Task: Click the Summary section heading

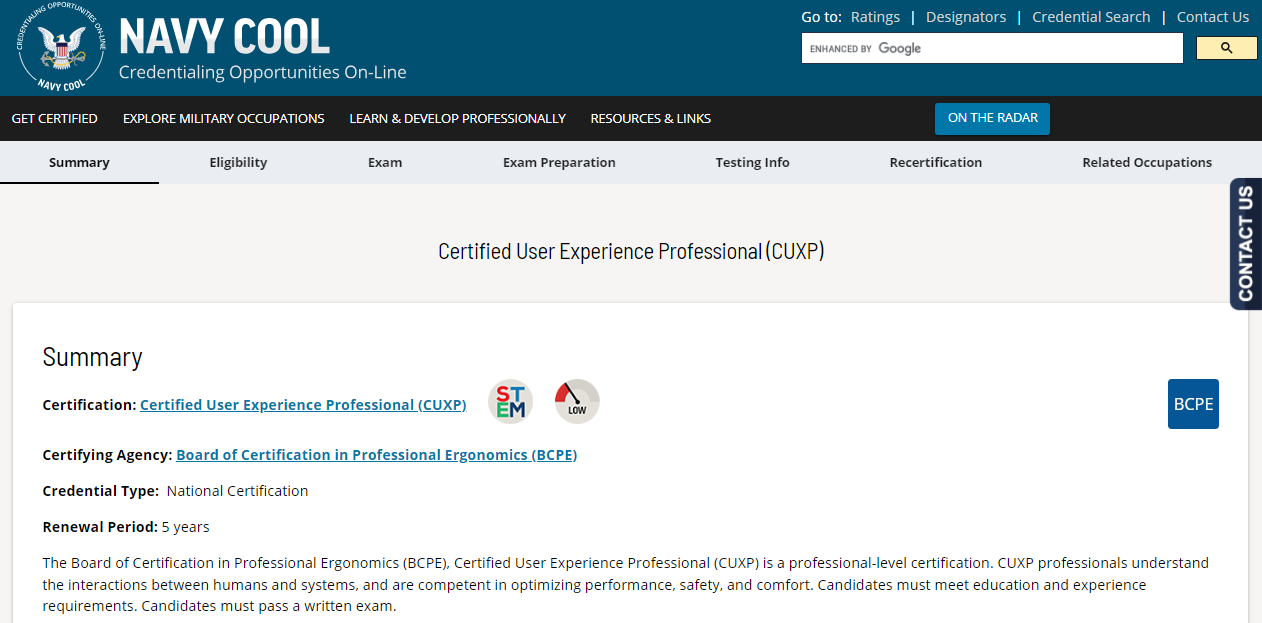Action: point(92,357)
